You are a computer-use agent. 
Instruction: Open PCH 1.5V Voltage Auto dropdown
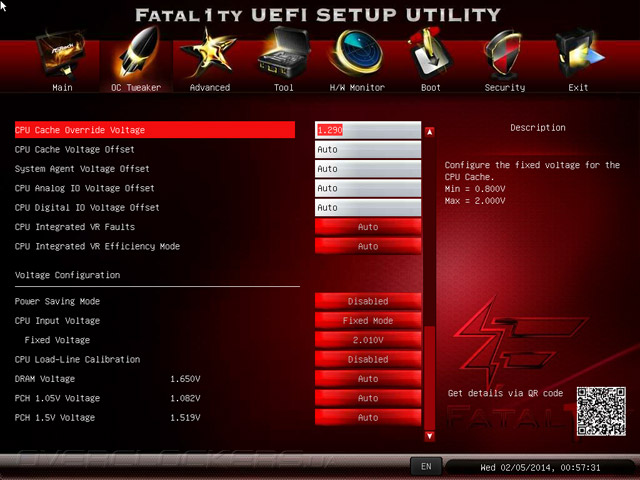368,418
